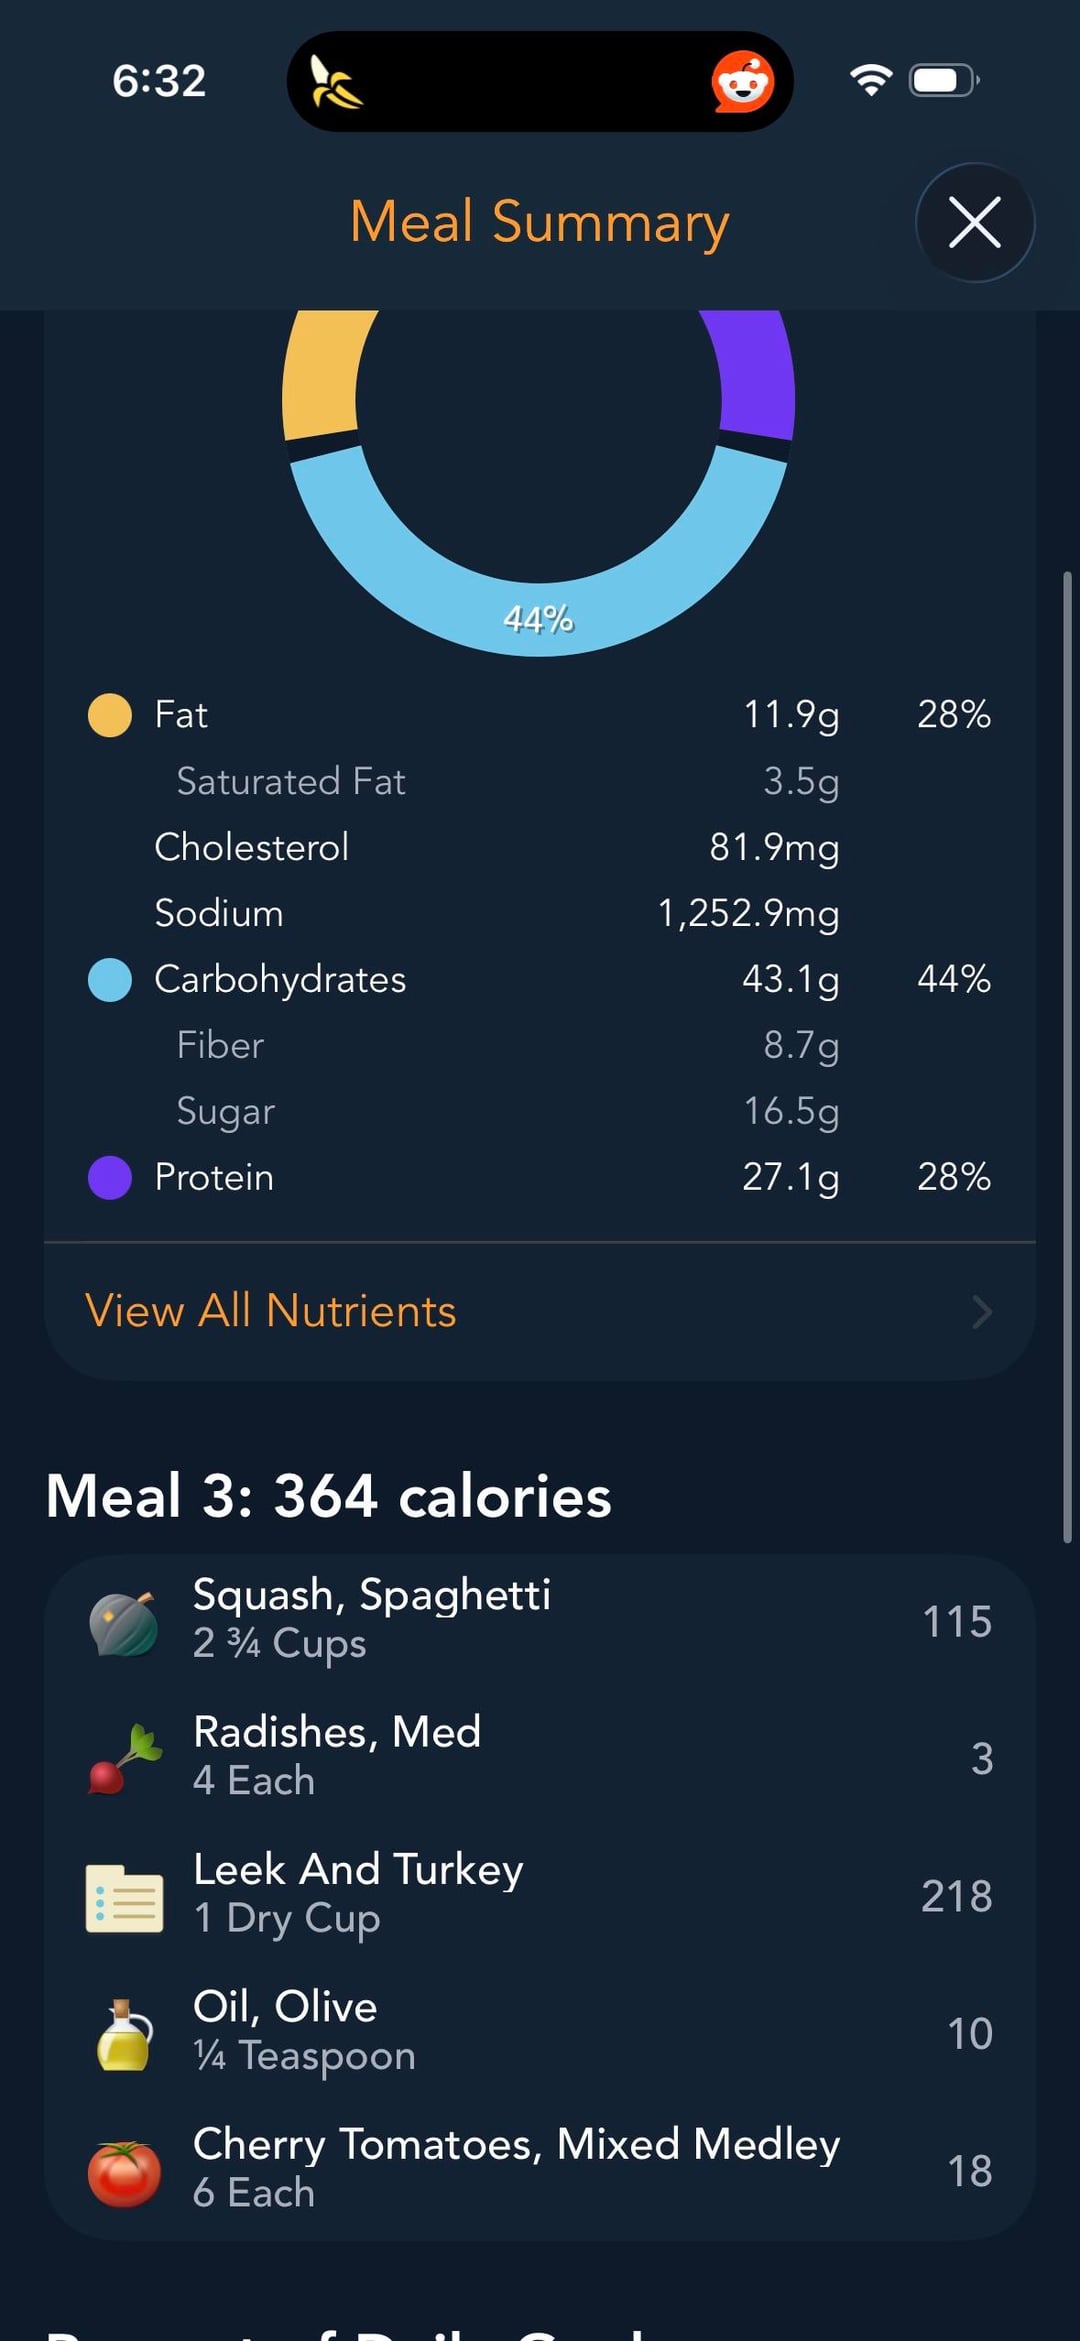Tap the Reddit icon in Dynamic Island
The height and width of the screenshot is (2341, 1080).
point(742,82)
